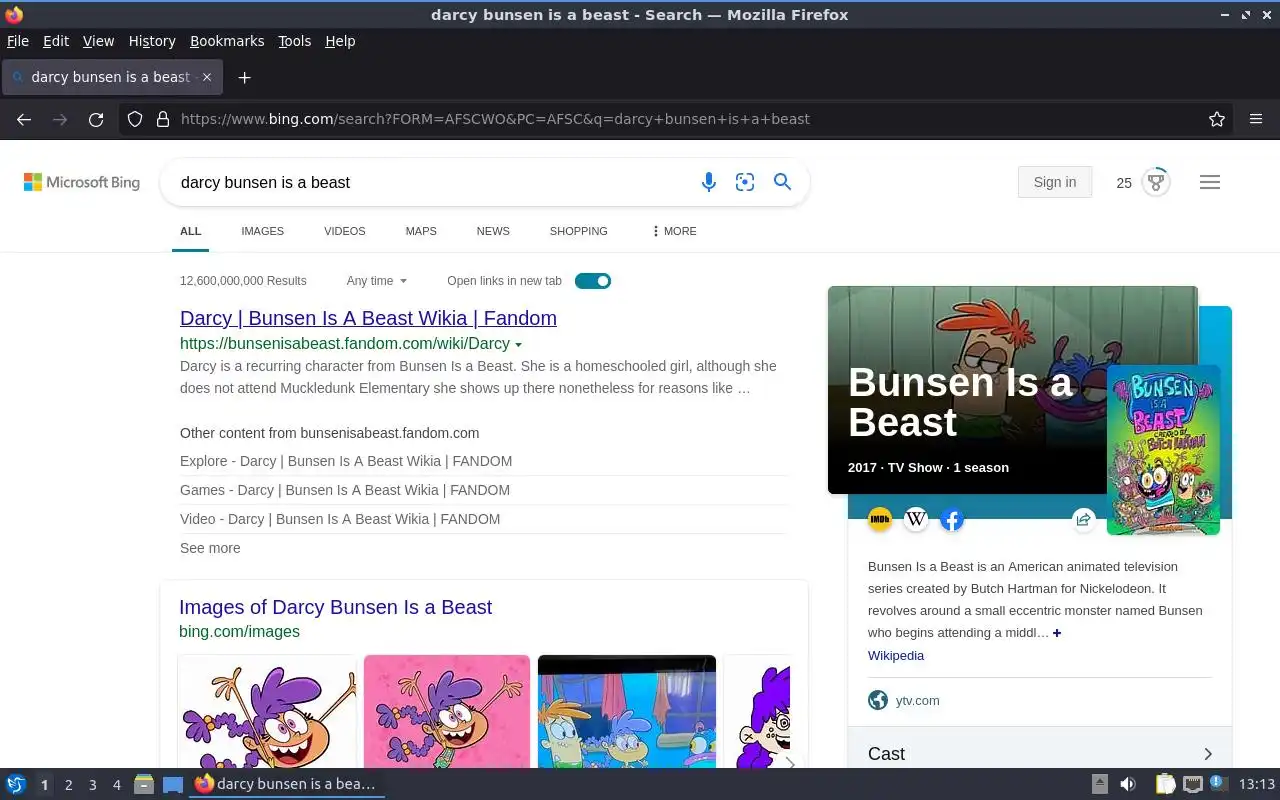Click the taskbar clipboard notes icon

point(1165,785)
